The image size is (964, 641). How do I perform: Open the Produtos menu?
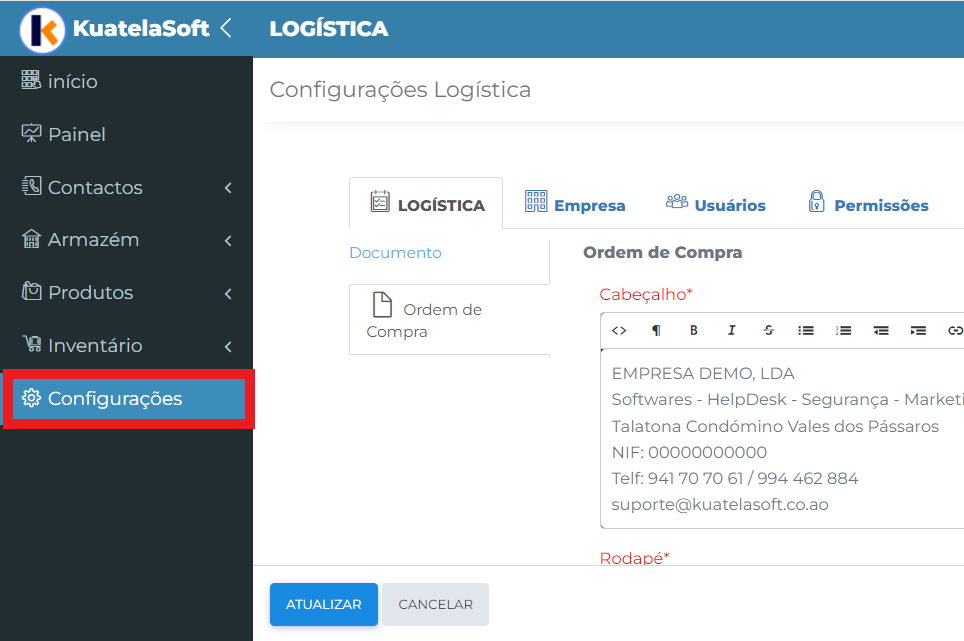(x=126, y=293)
